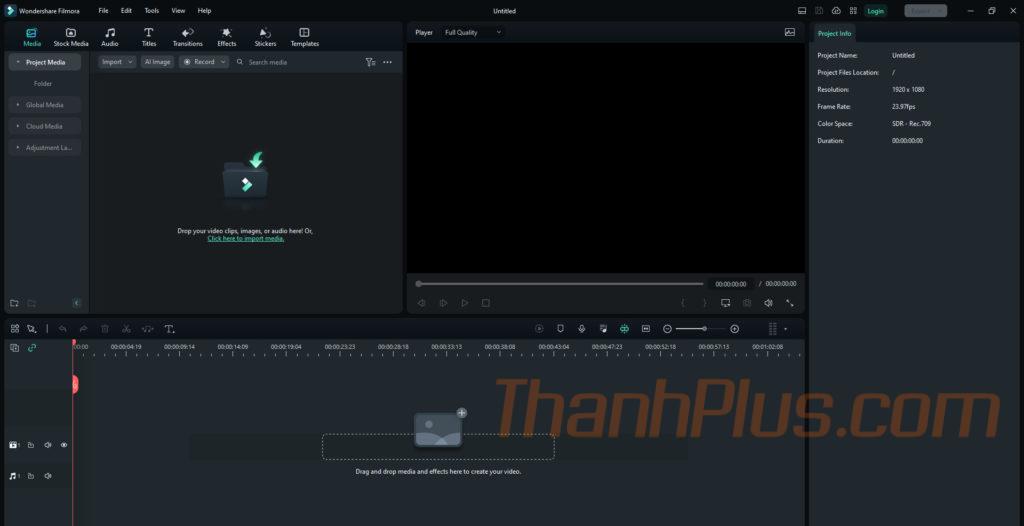
Task: Click the media filter icon
Action: (x=370, y=62)
